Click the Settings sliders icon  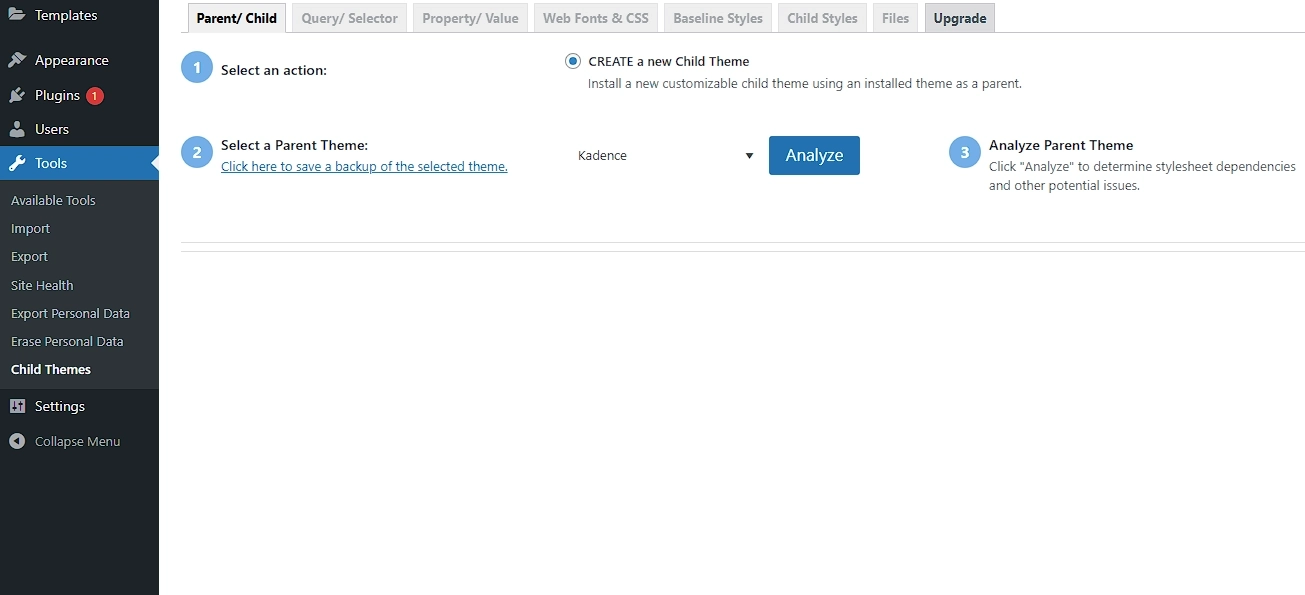17,406
